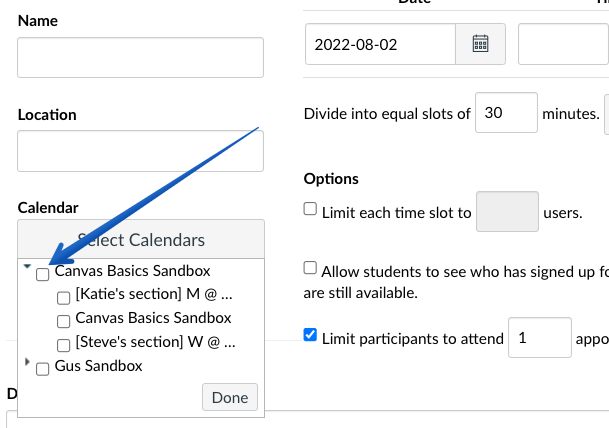Enable Limit each time slot checkbox
The width and height of the screenshot is (609, 428).
click(310, 209)
